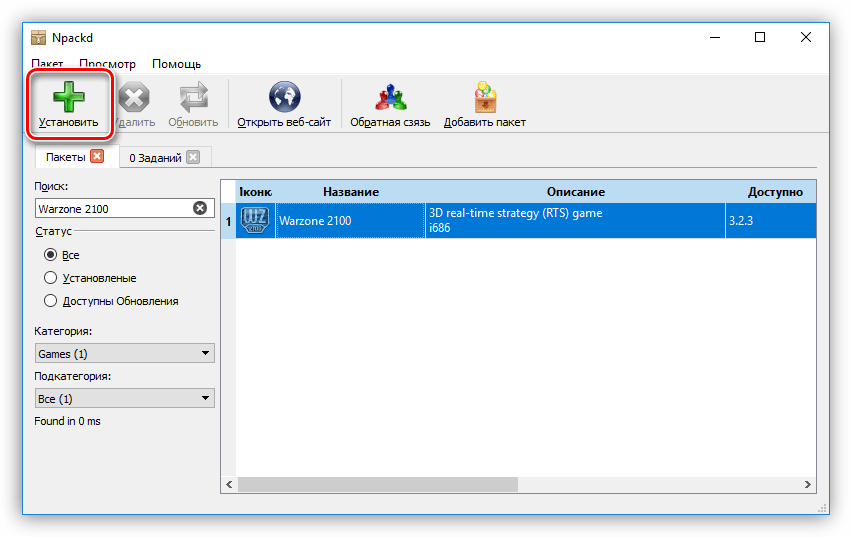Expand the Категория Games dropdown
852x537 pixels.
[124, 353]
